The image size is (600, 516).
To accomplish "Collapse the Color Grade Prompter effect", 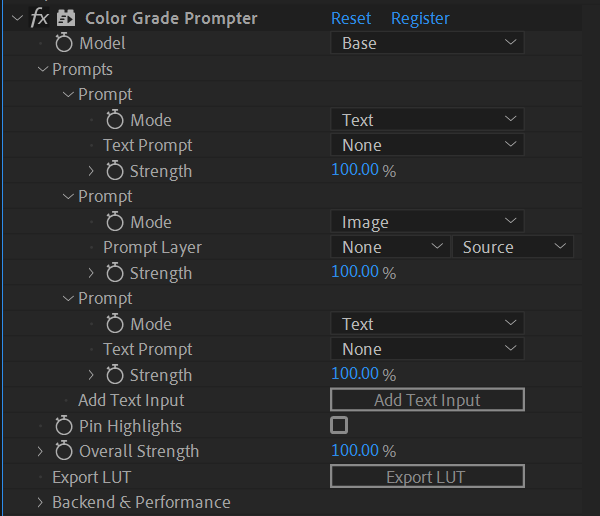I will coord(16,18).
